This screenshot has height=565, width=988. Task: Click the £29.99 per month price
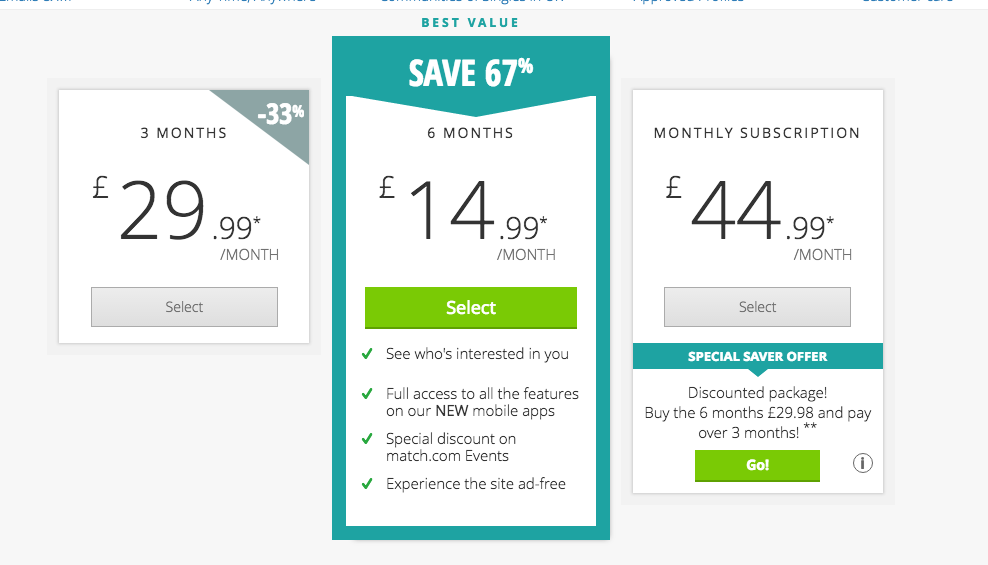(186, 219)
